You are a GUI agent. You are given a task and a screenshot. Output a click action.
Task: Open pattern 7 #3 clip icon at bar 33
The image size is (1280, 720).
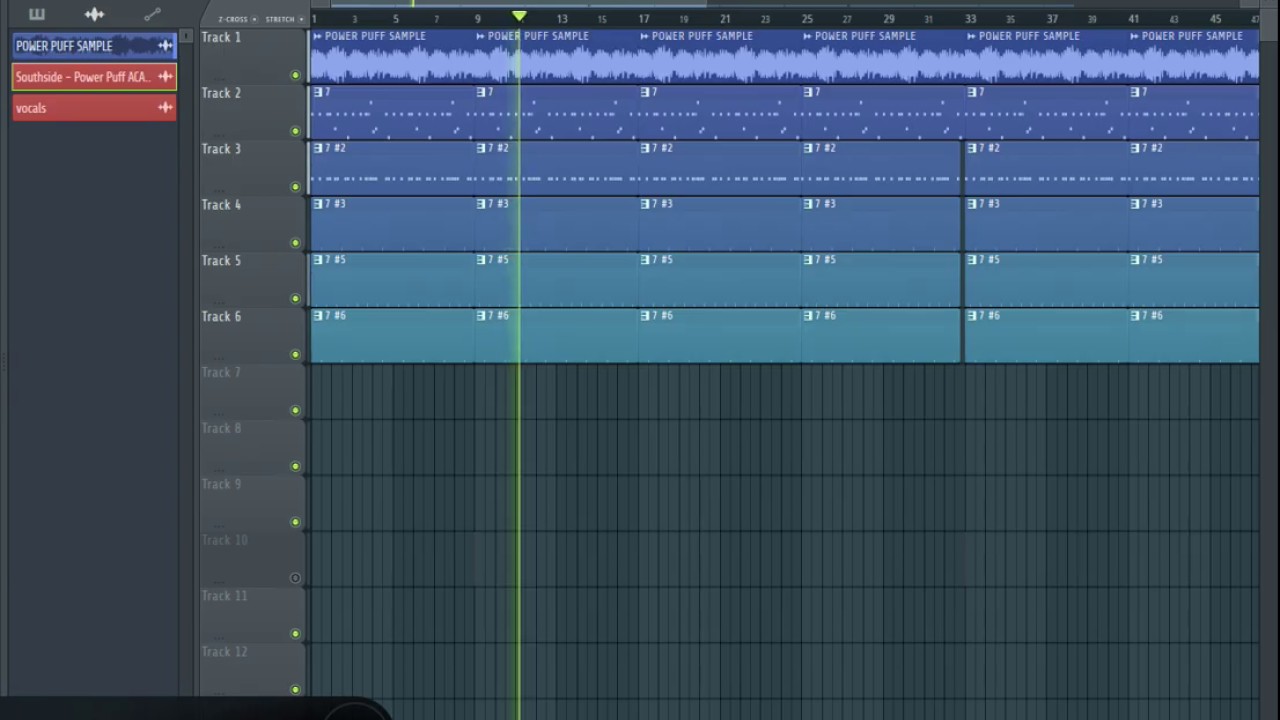(973, 204)
